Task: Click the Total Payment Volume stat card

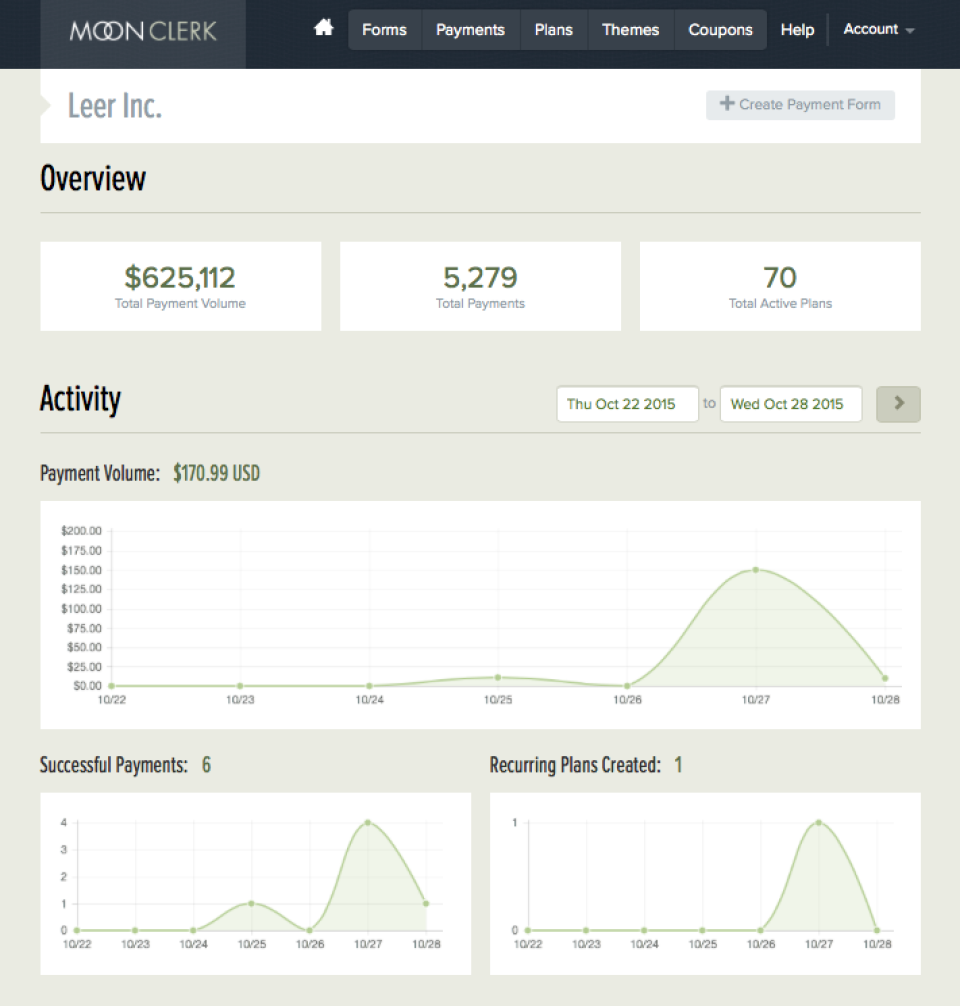Action: (180, 285)
